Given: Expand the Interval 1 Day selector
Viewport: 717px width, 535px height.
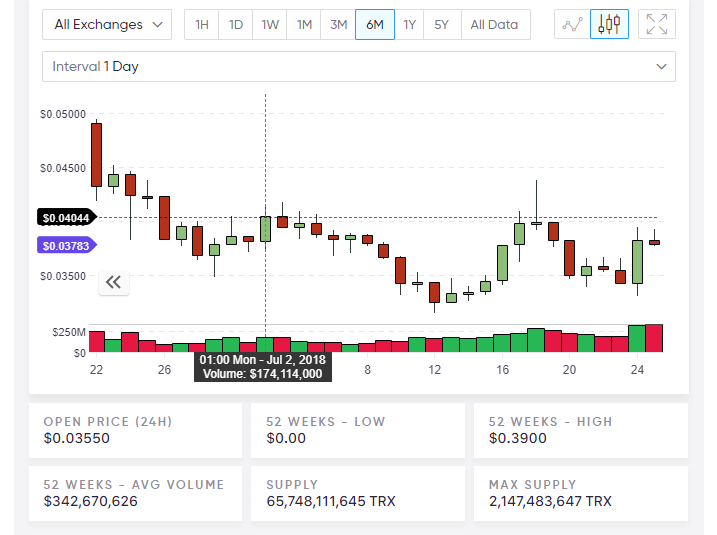Looking at the screenshot, I should point(359,67).
